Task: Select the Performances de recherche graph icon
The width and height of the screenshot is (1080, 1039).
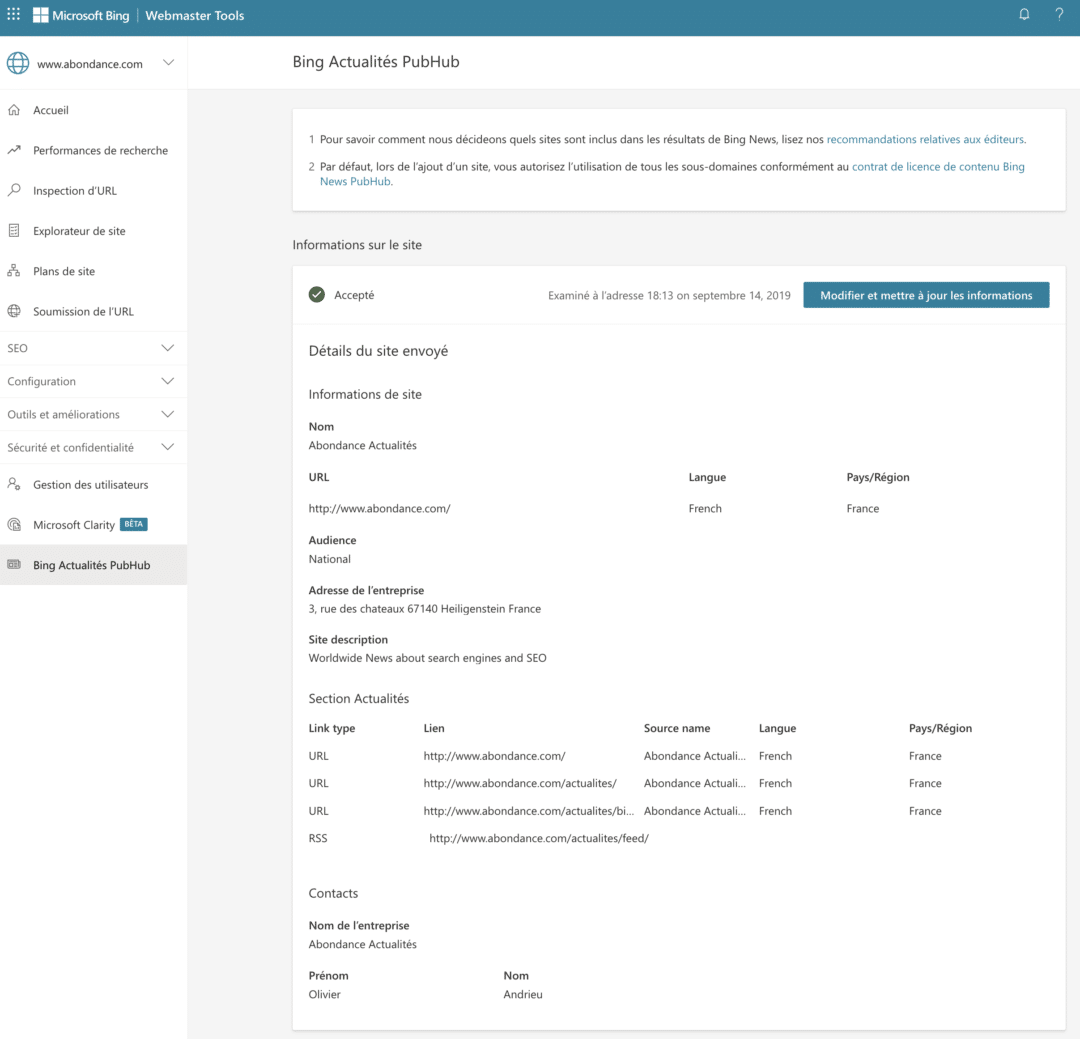Action: coord(16,150)
